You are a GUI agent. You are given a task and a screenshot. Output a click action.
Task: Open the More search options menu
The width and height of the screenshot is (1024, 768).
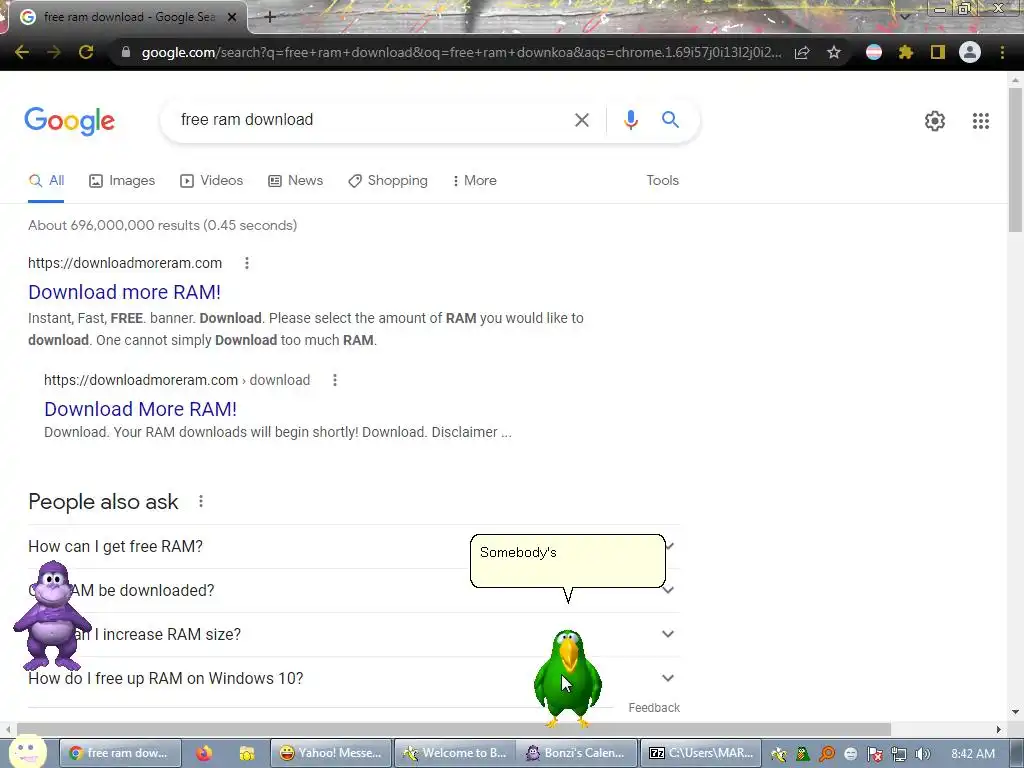[x=475, y=181]
